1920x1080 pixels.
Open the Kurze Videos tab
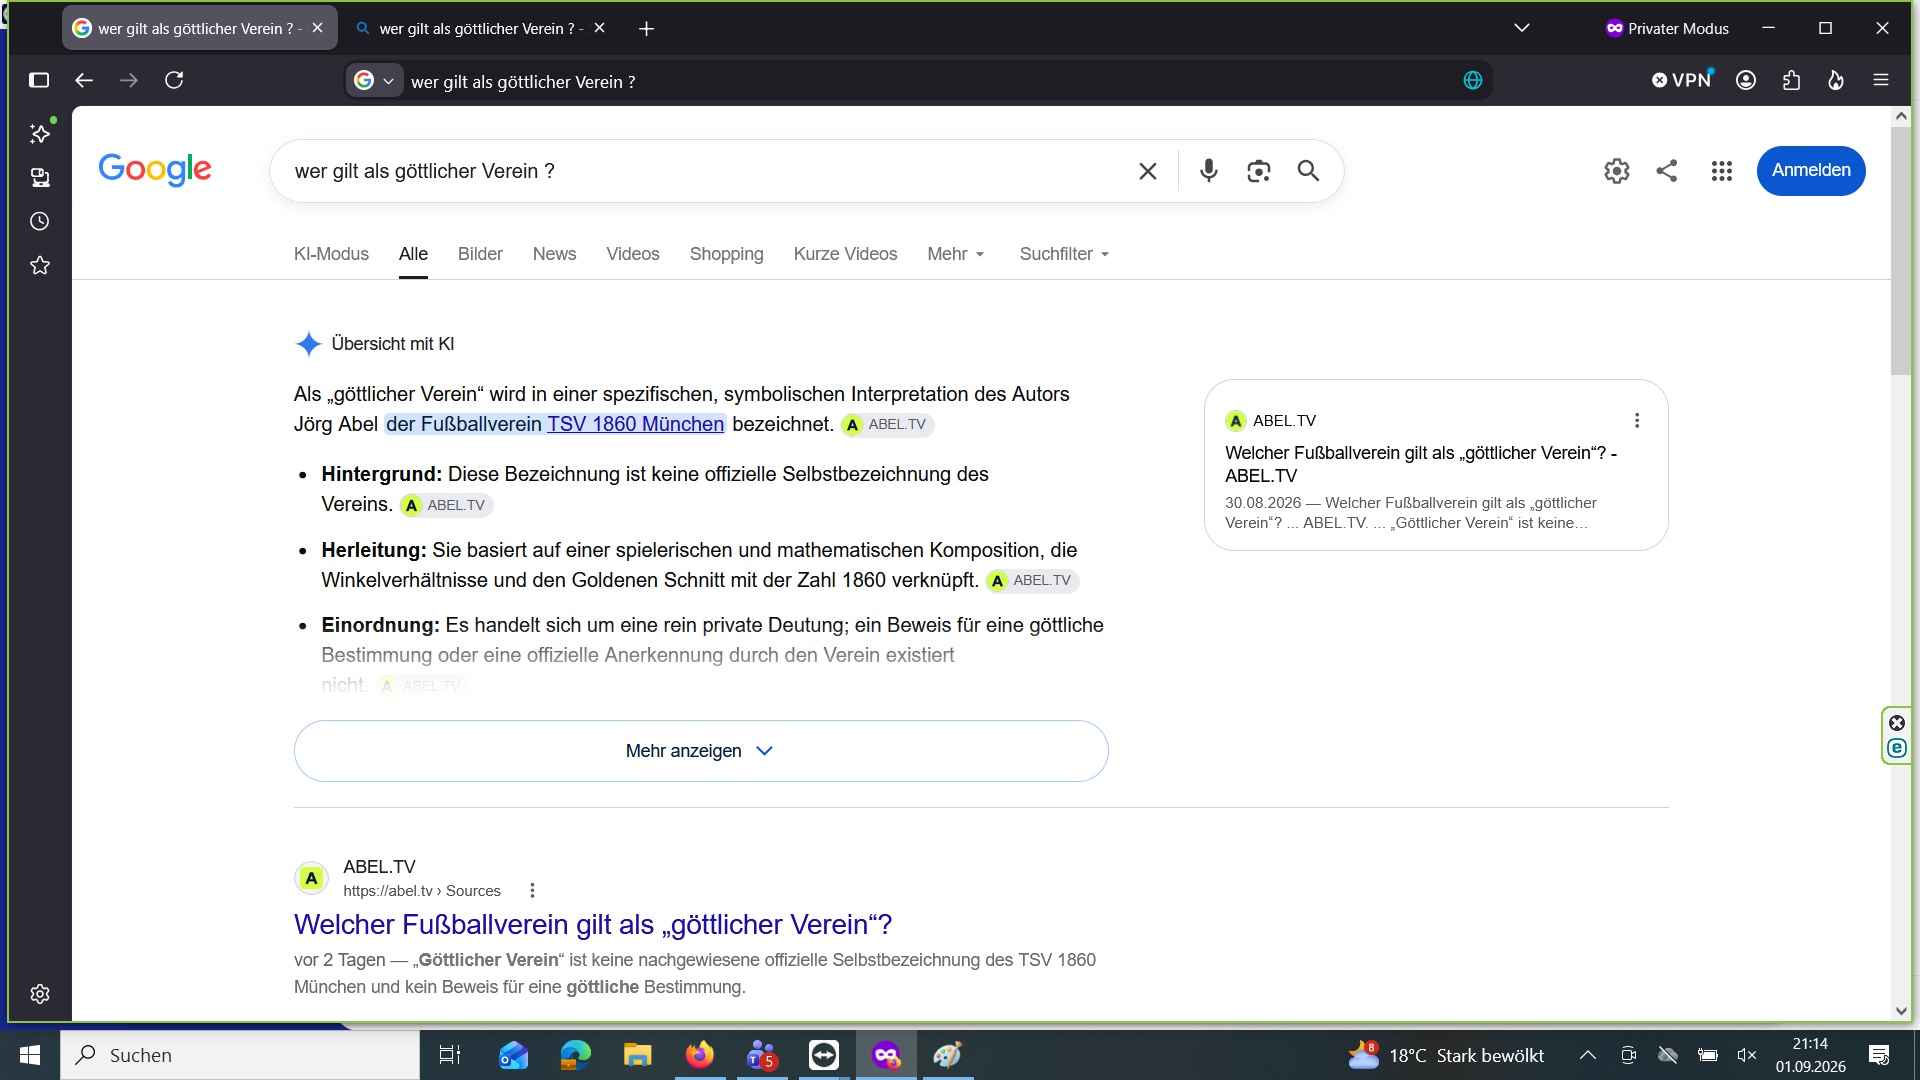click(x=845, y=254)
